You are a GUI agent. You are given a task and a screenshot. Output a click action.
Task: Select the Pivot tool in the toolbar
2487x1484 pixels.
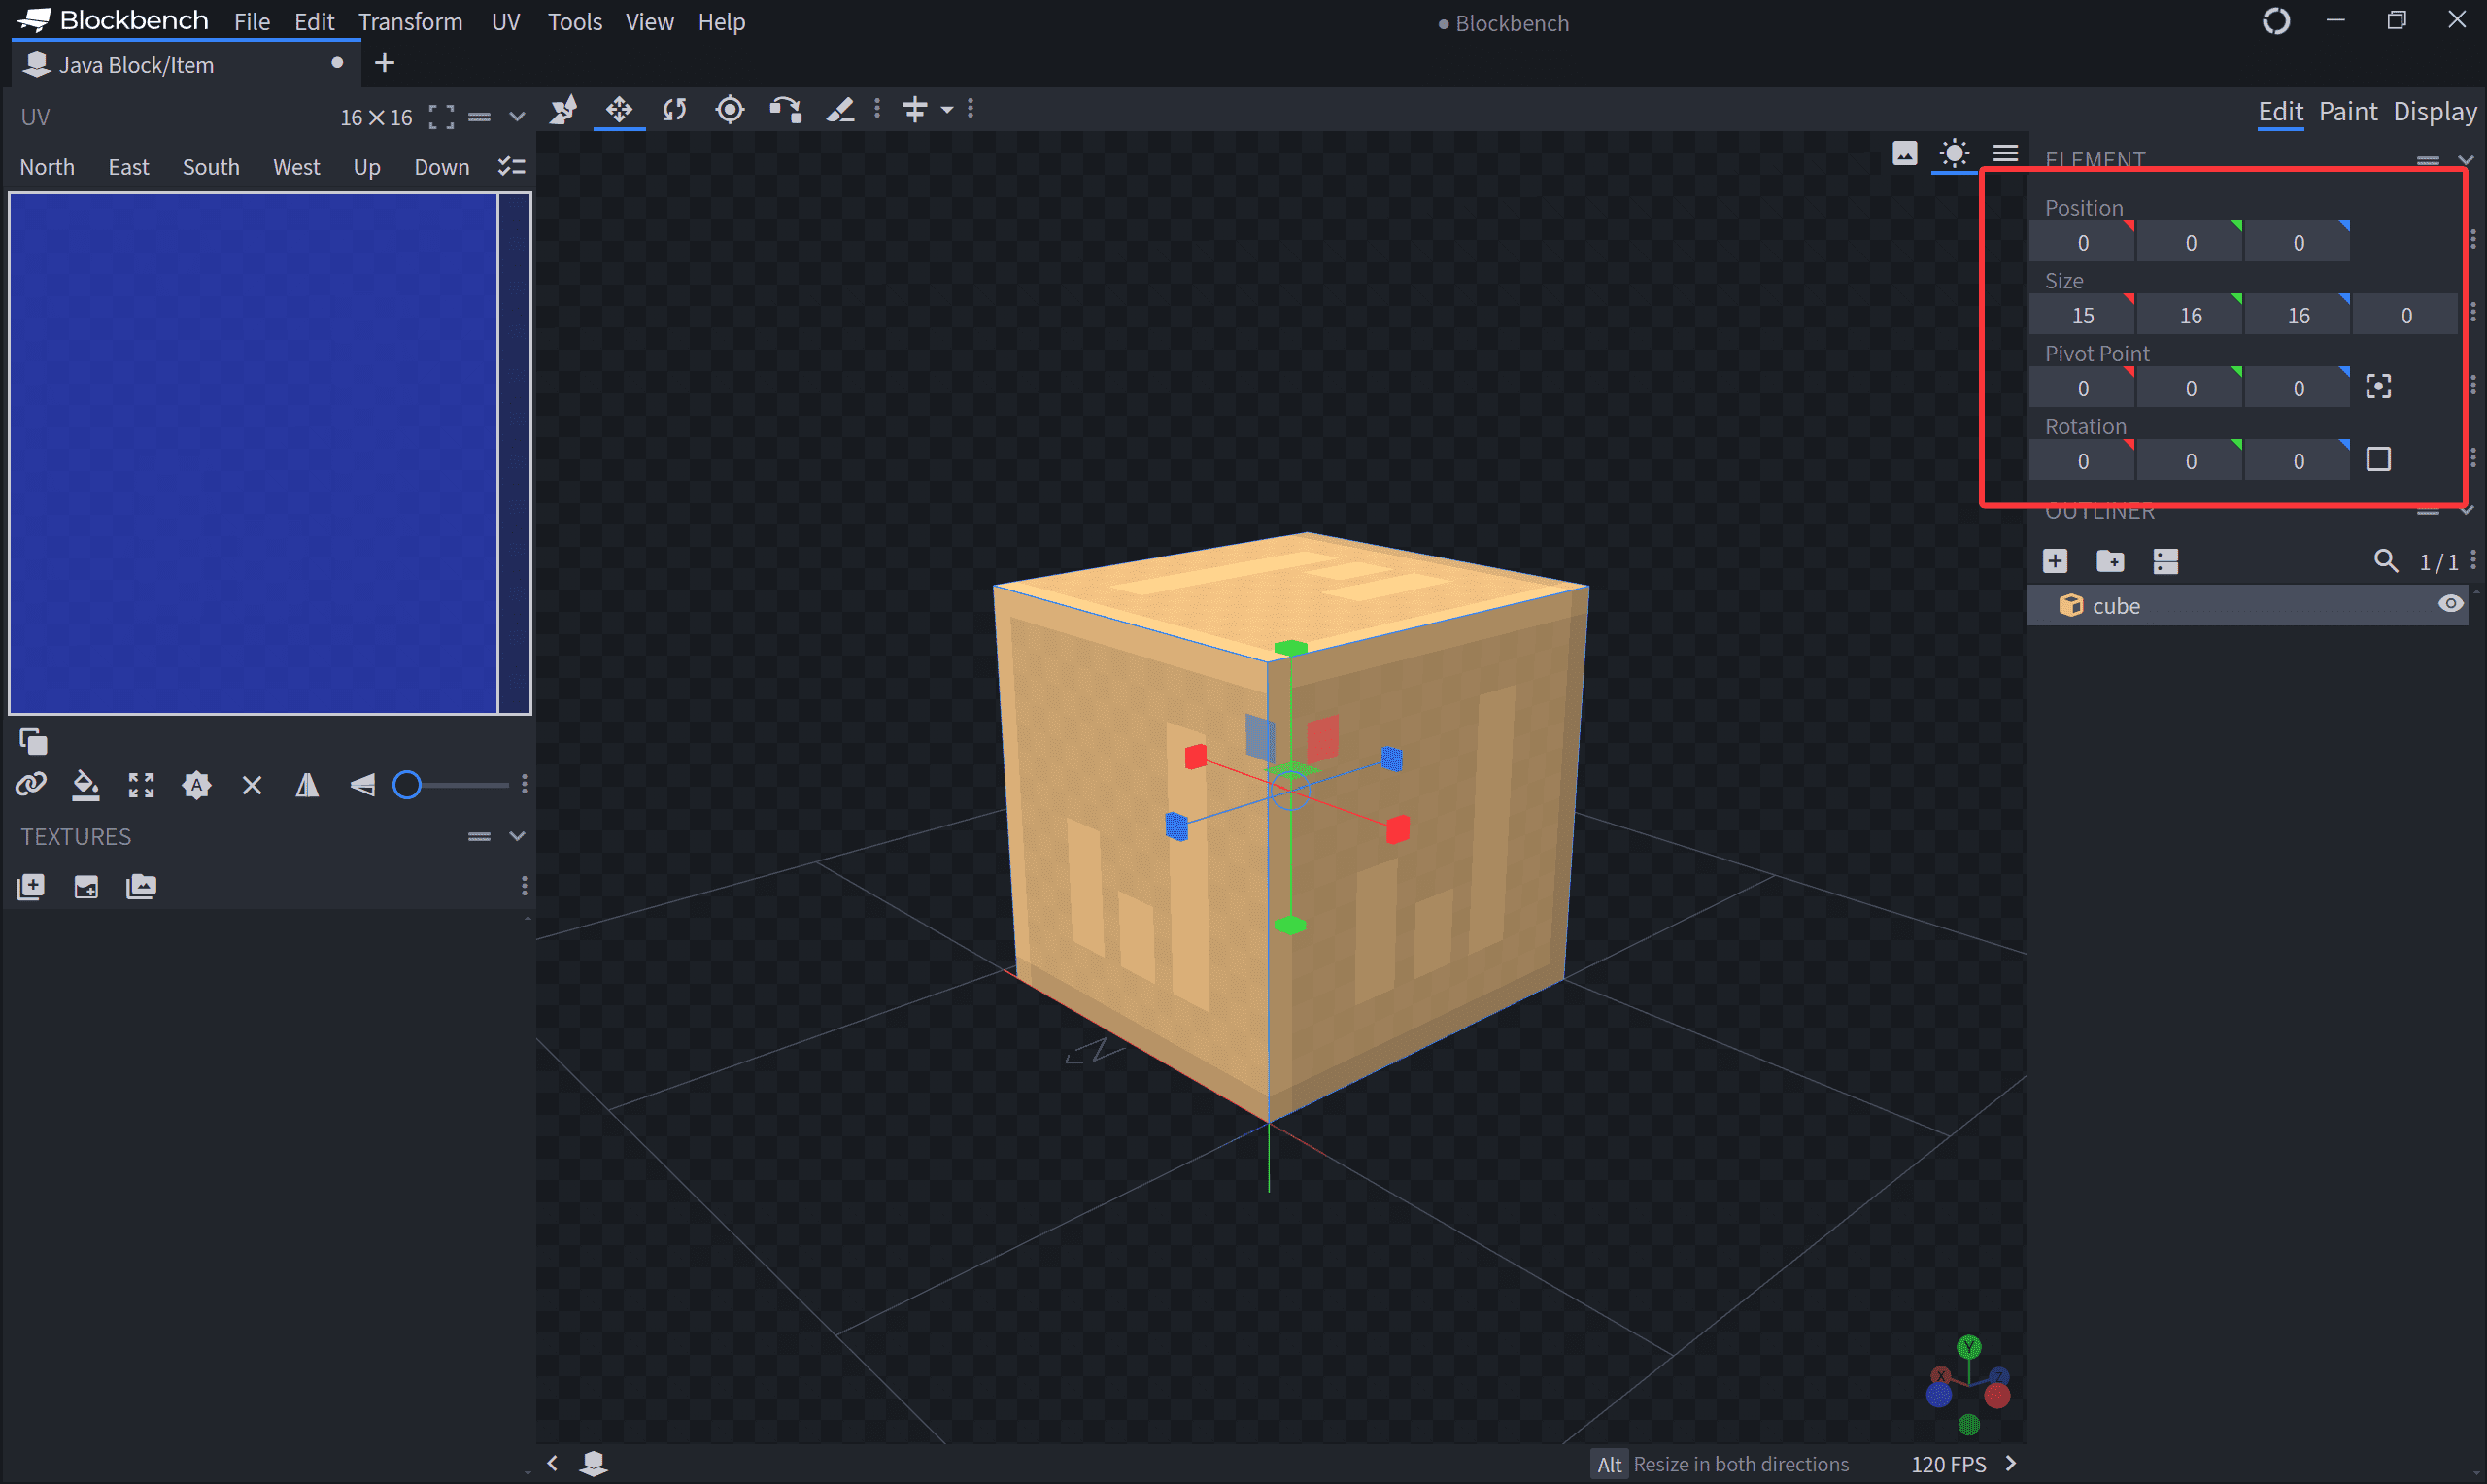click(x=730, y=109)
